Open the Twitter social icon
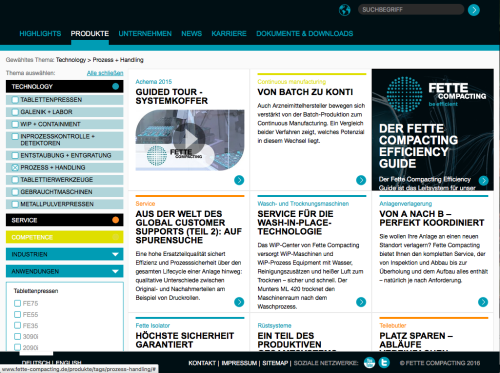 [x=384, y=362]
